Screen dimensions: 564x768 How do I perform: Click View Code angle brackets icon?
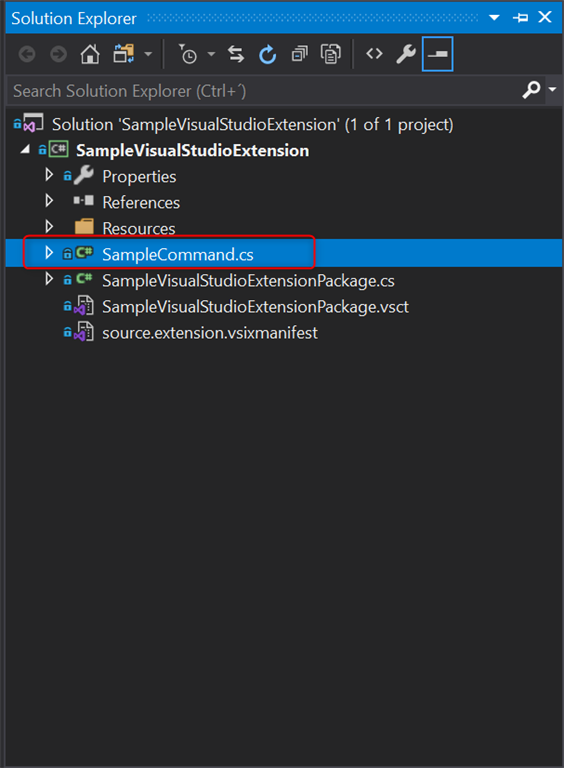pos(375,53)
